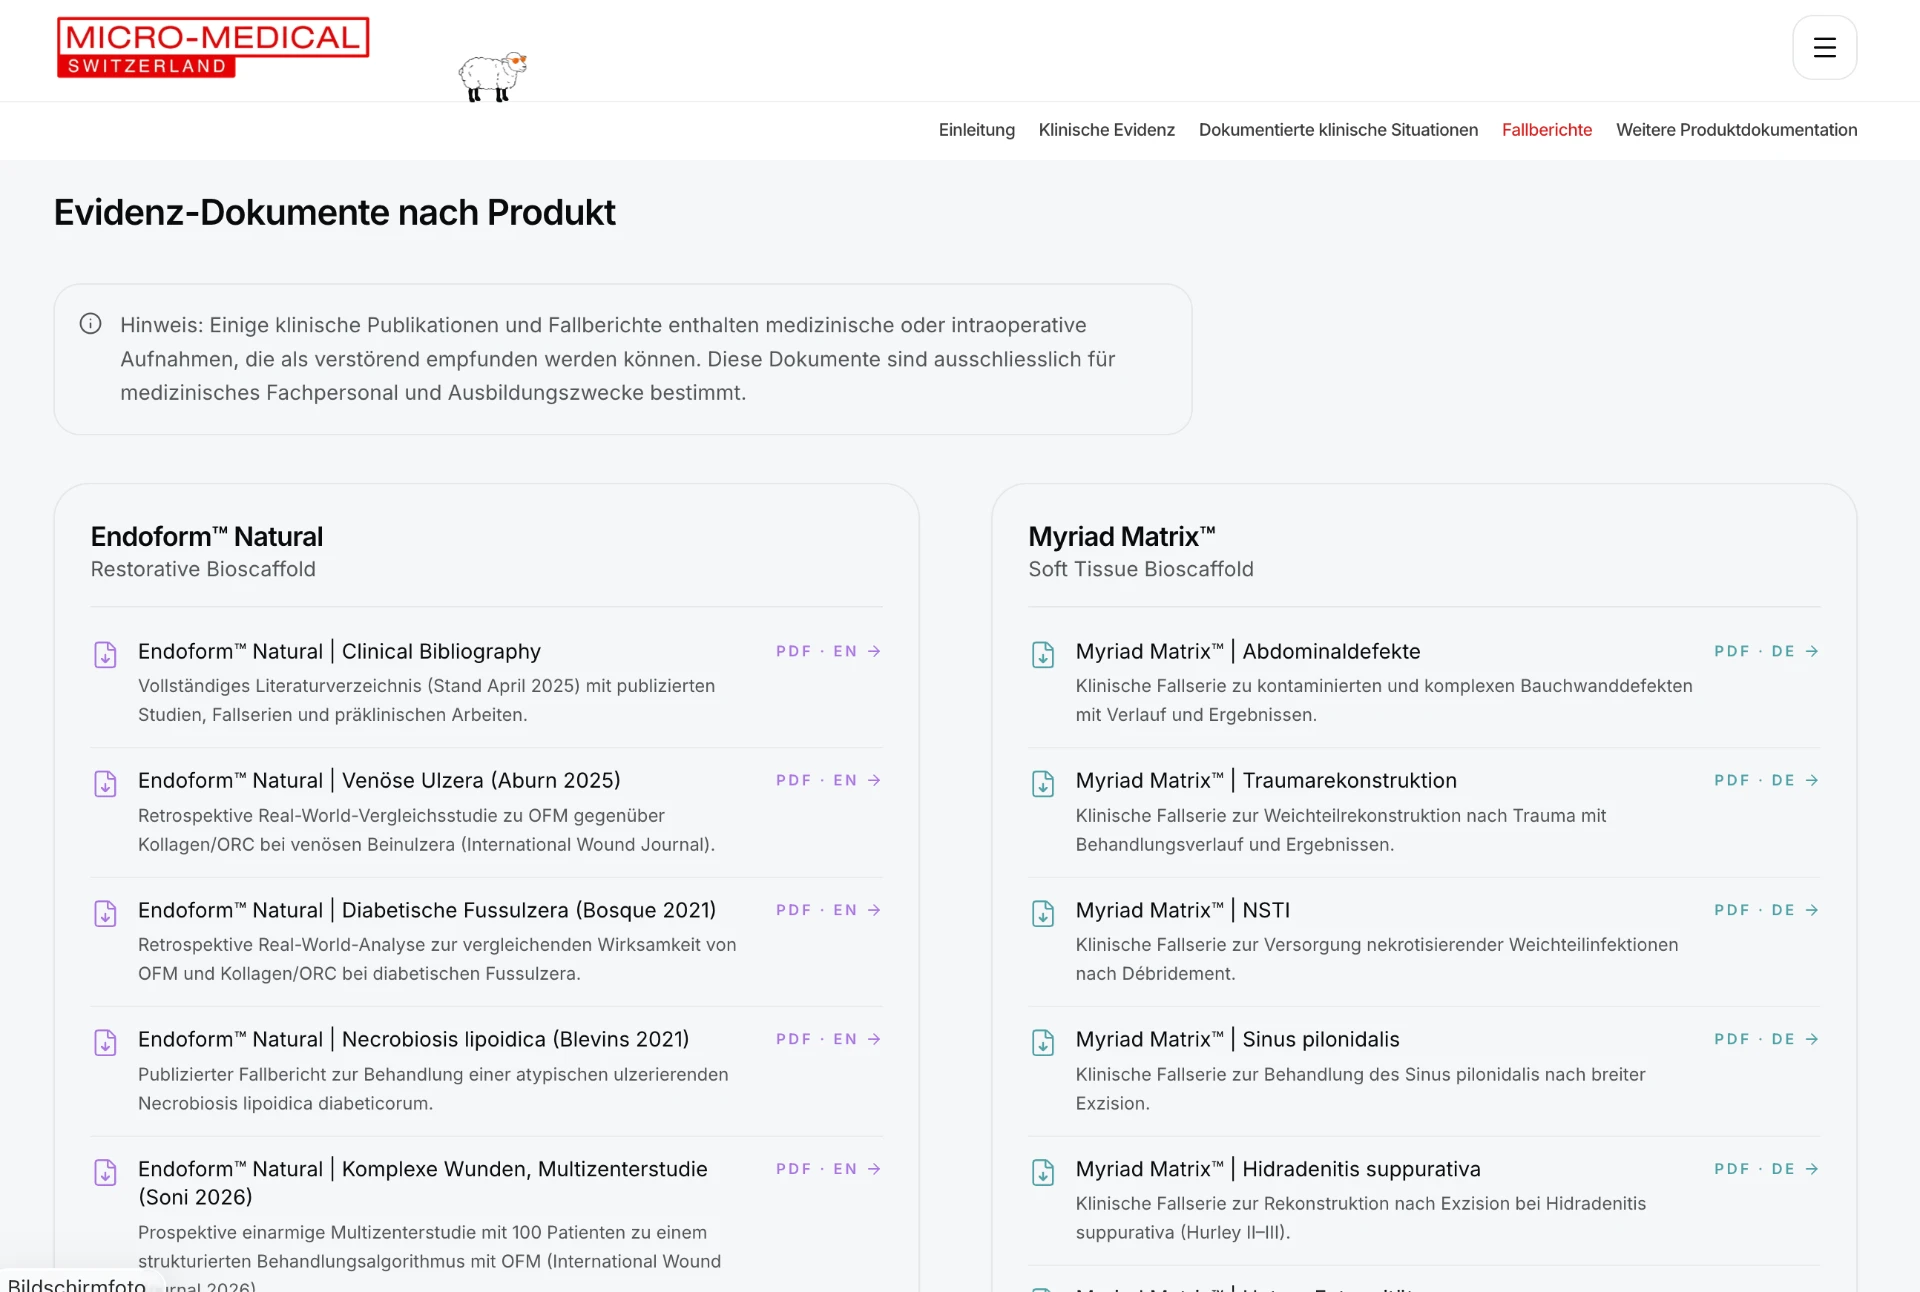
Task: Click PDF · EN label for Necrobiosis lipoidica
Action: pos(816,1039)
